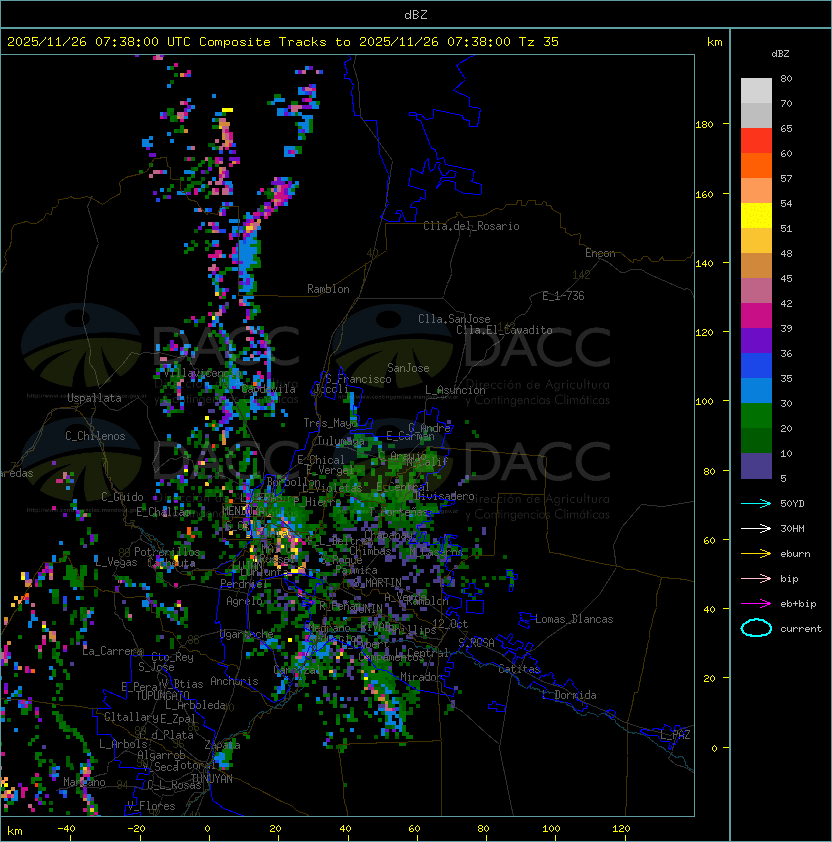Image resolution: width=832 pixels, height=842 pixels.
Task: Click the 100 km vertical axis tick
Action: coord(704,402)
